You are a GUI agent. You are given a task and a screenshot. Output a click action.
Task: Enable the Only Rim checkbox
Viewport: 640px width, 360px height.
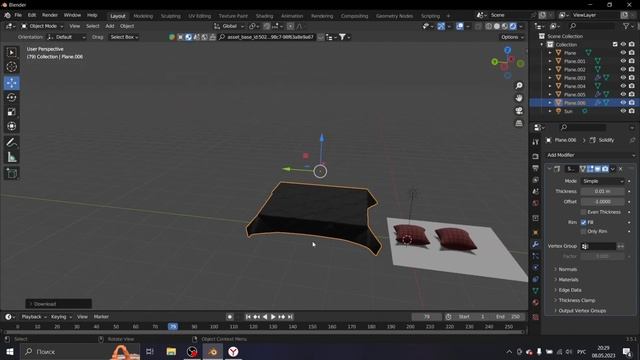point(583,231)
